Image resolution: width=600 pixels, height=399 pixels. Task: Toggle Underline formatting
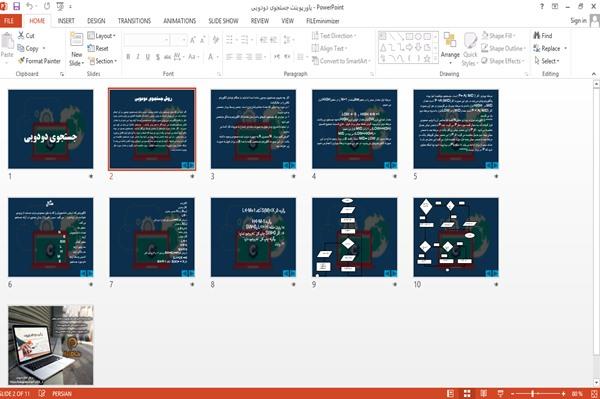pos(148,57)
